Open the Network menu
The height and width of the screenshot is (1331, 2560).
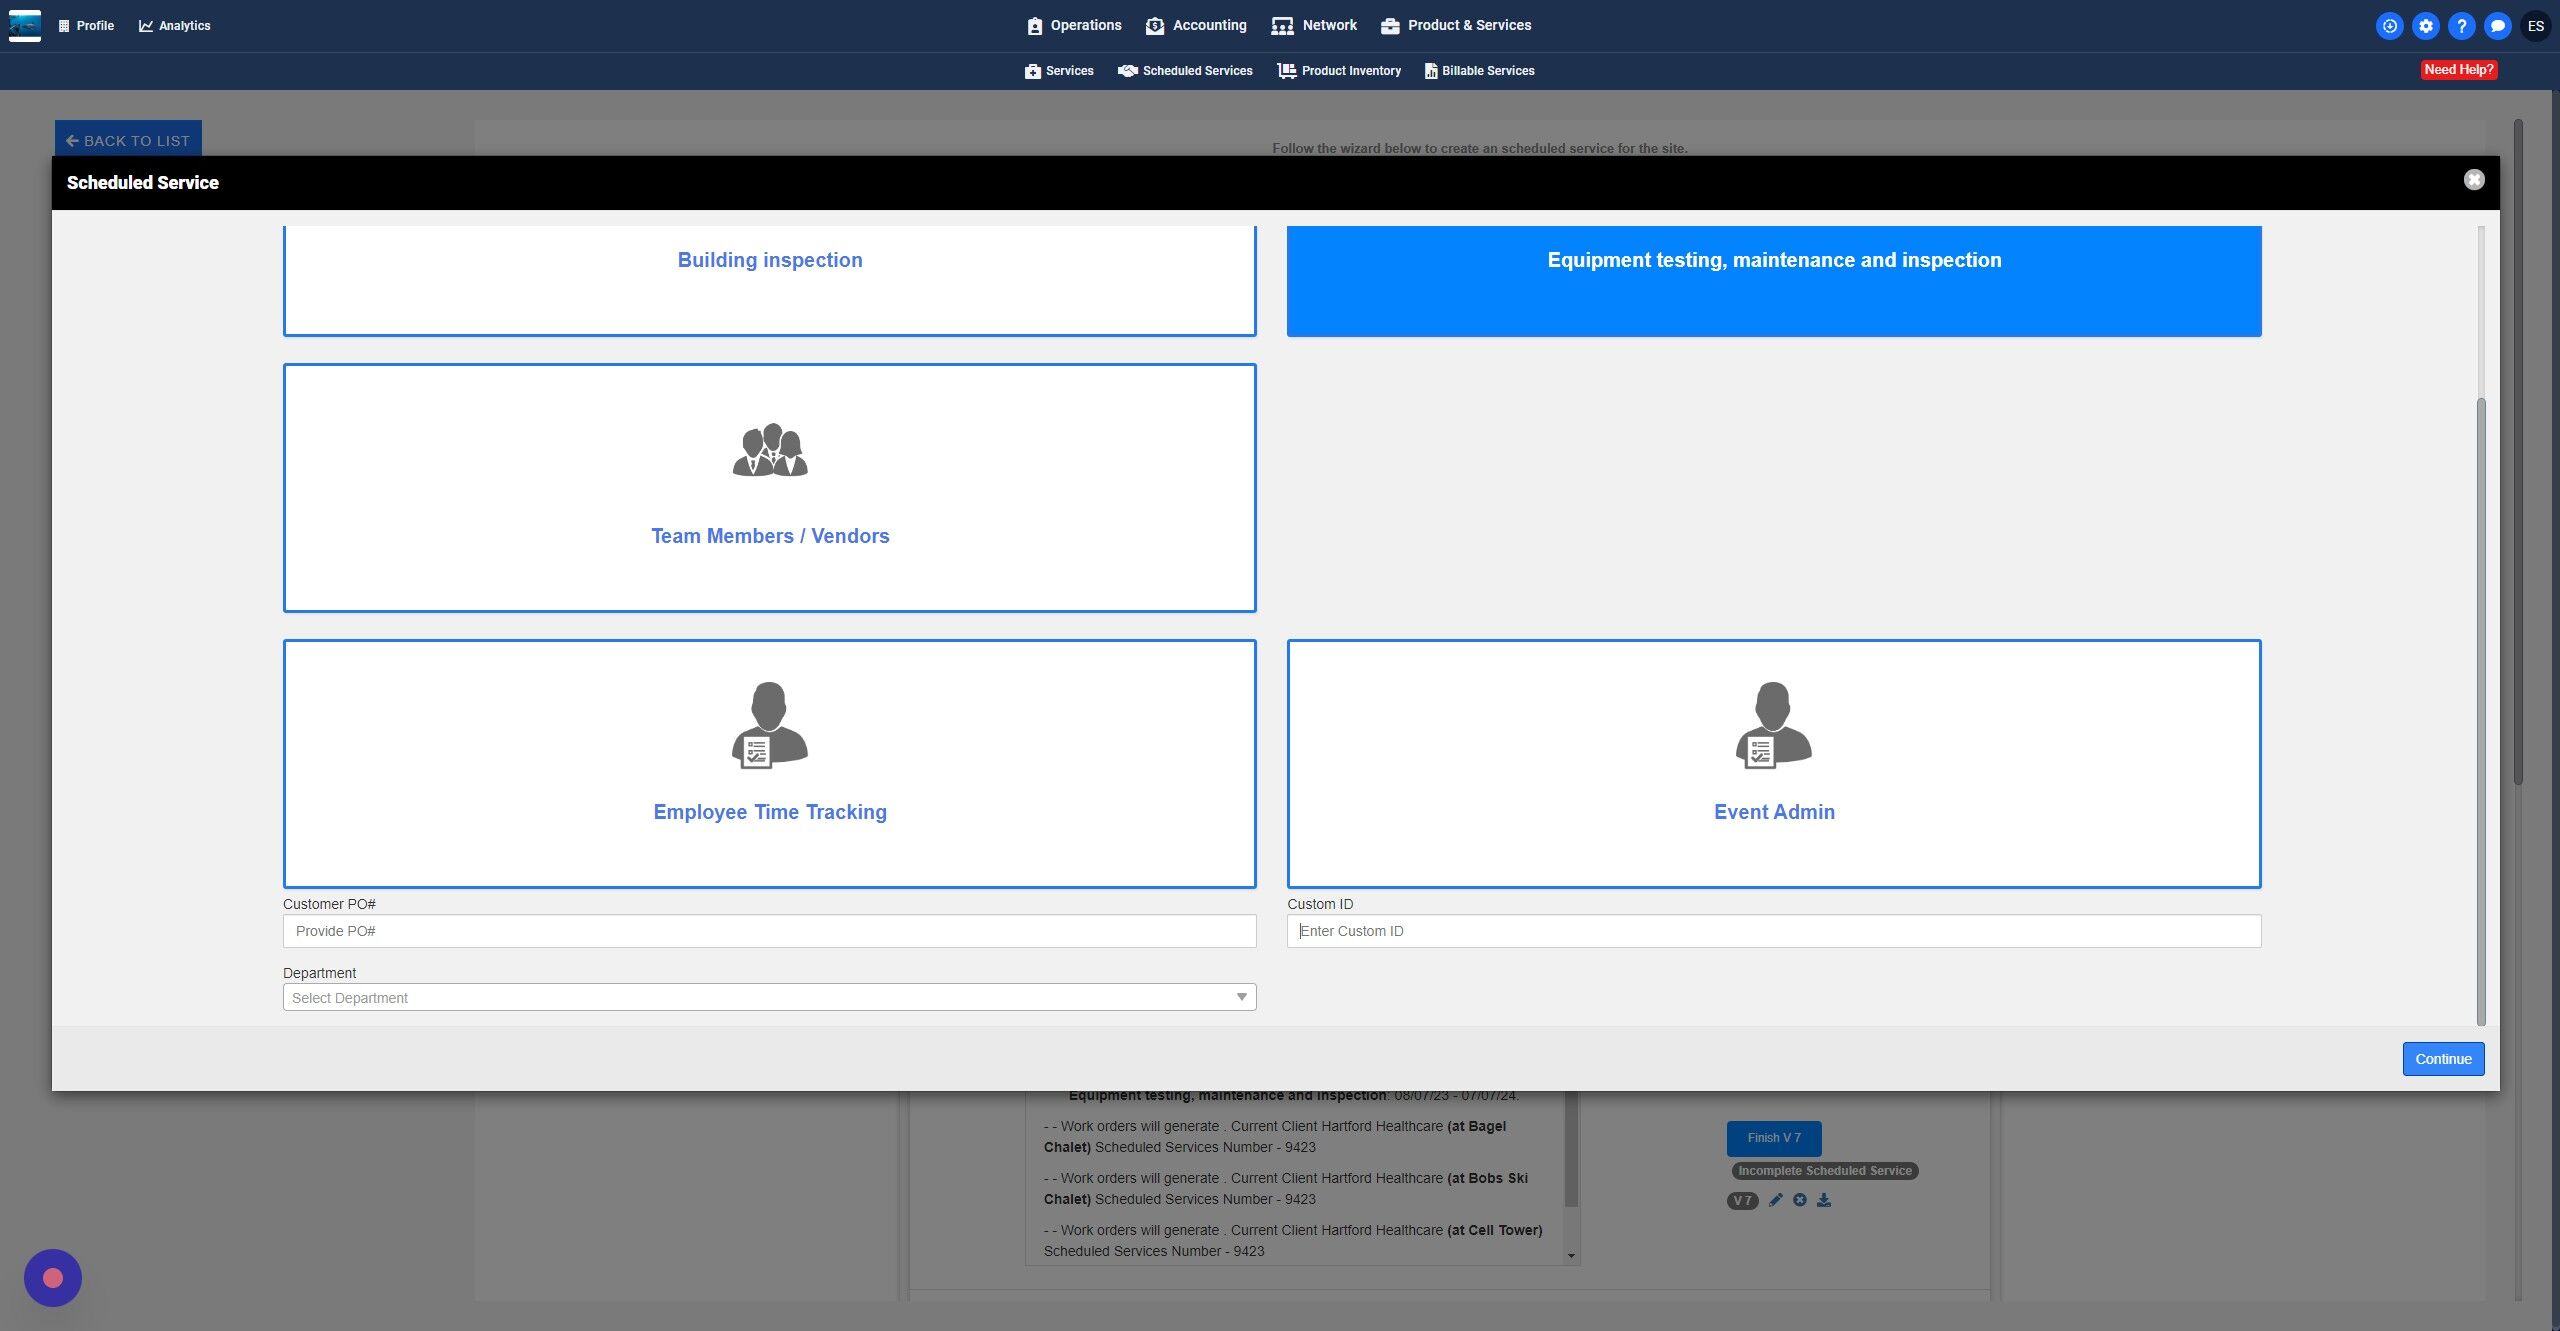pos(1315,25)
